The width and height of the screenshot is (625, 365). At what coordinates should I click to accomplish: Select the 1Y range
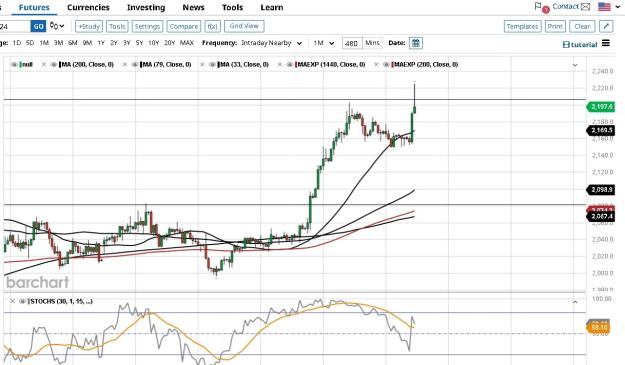point(101,43)
